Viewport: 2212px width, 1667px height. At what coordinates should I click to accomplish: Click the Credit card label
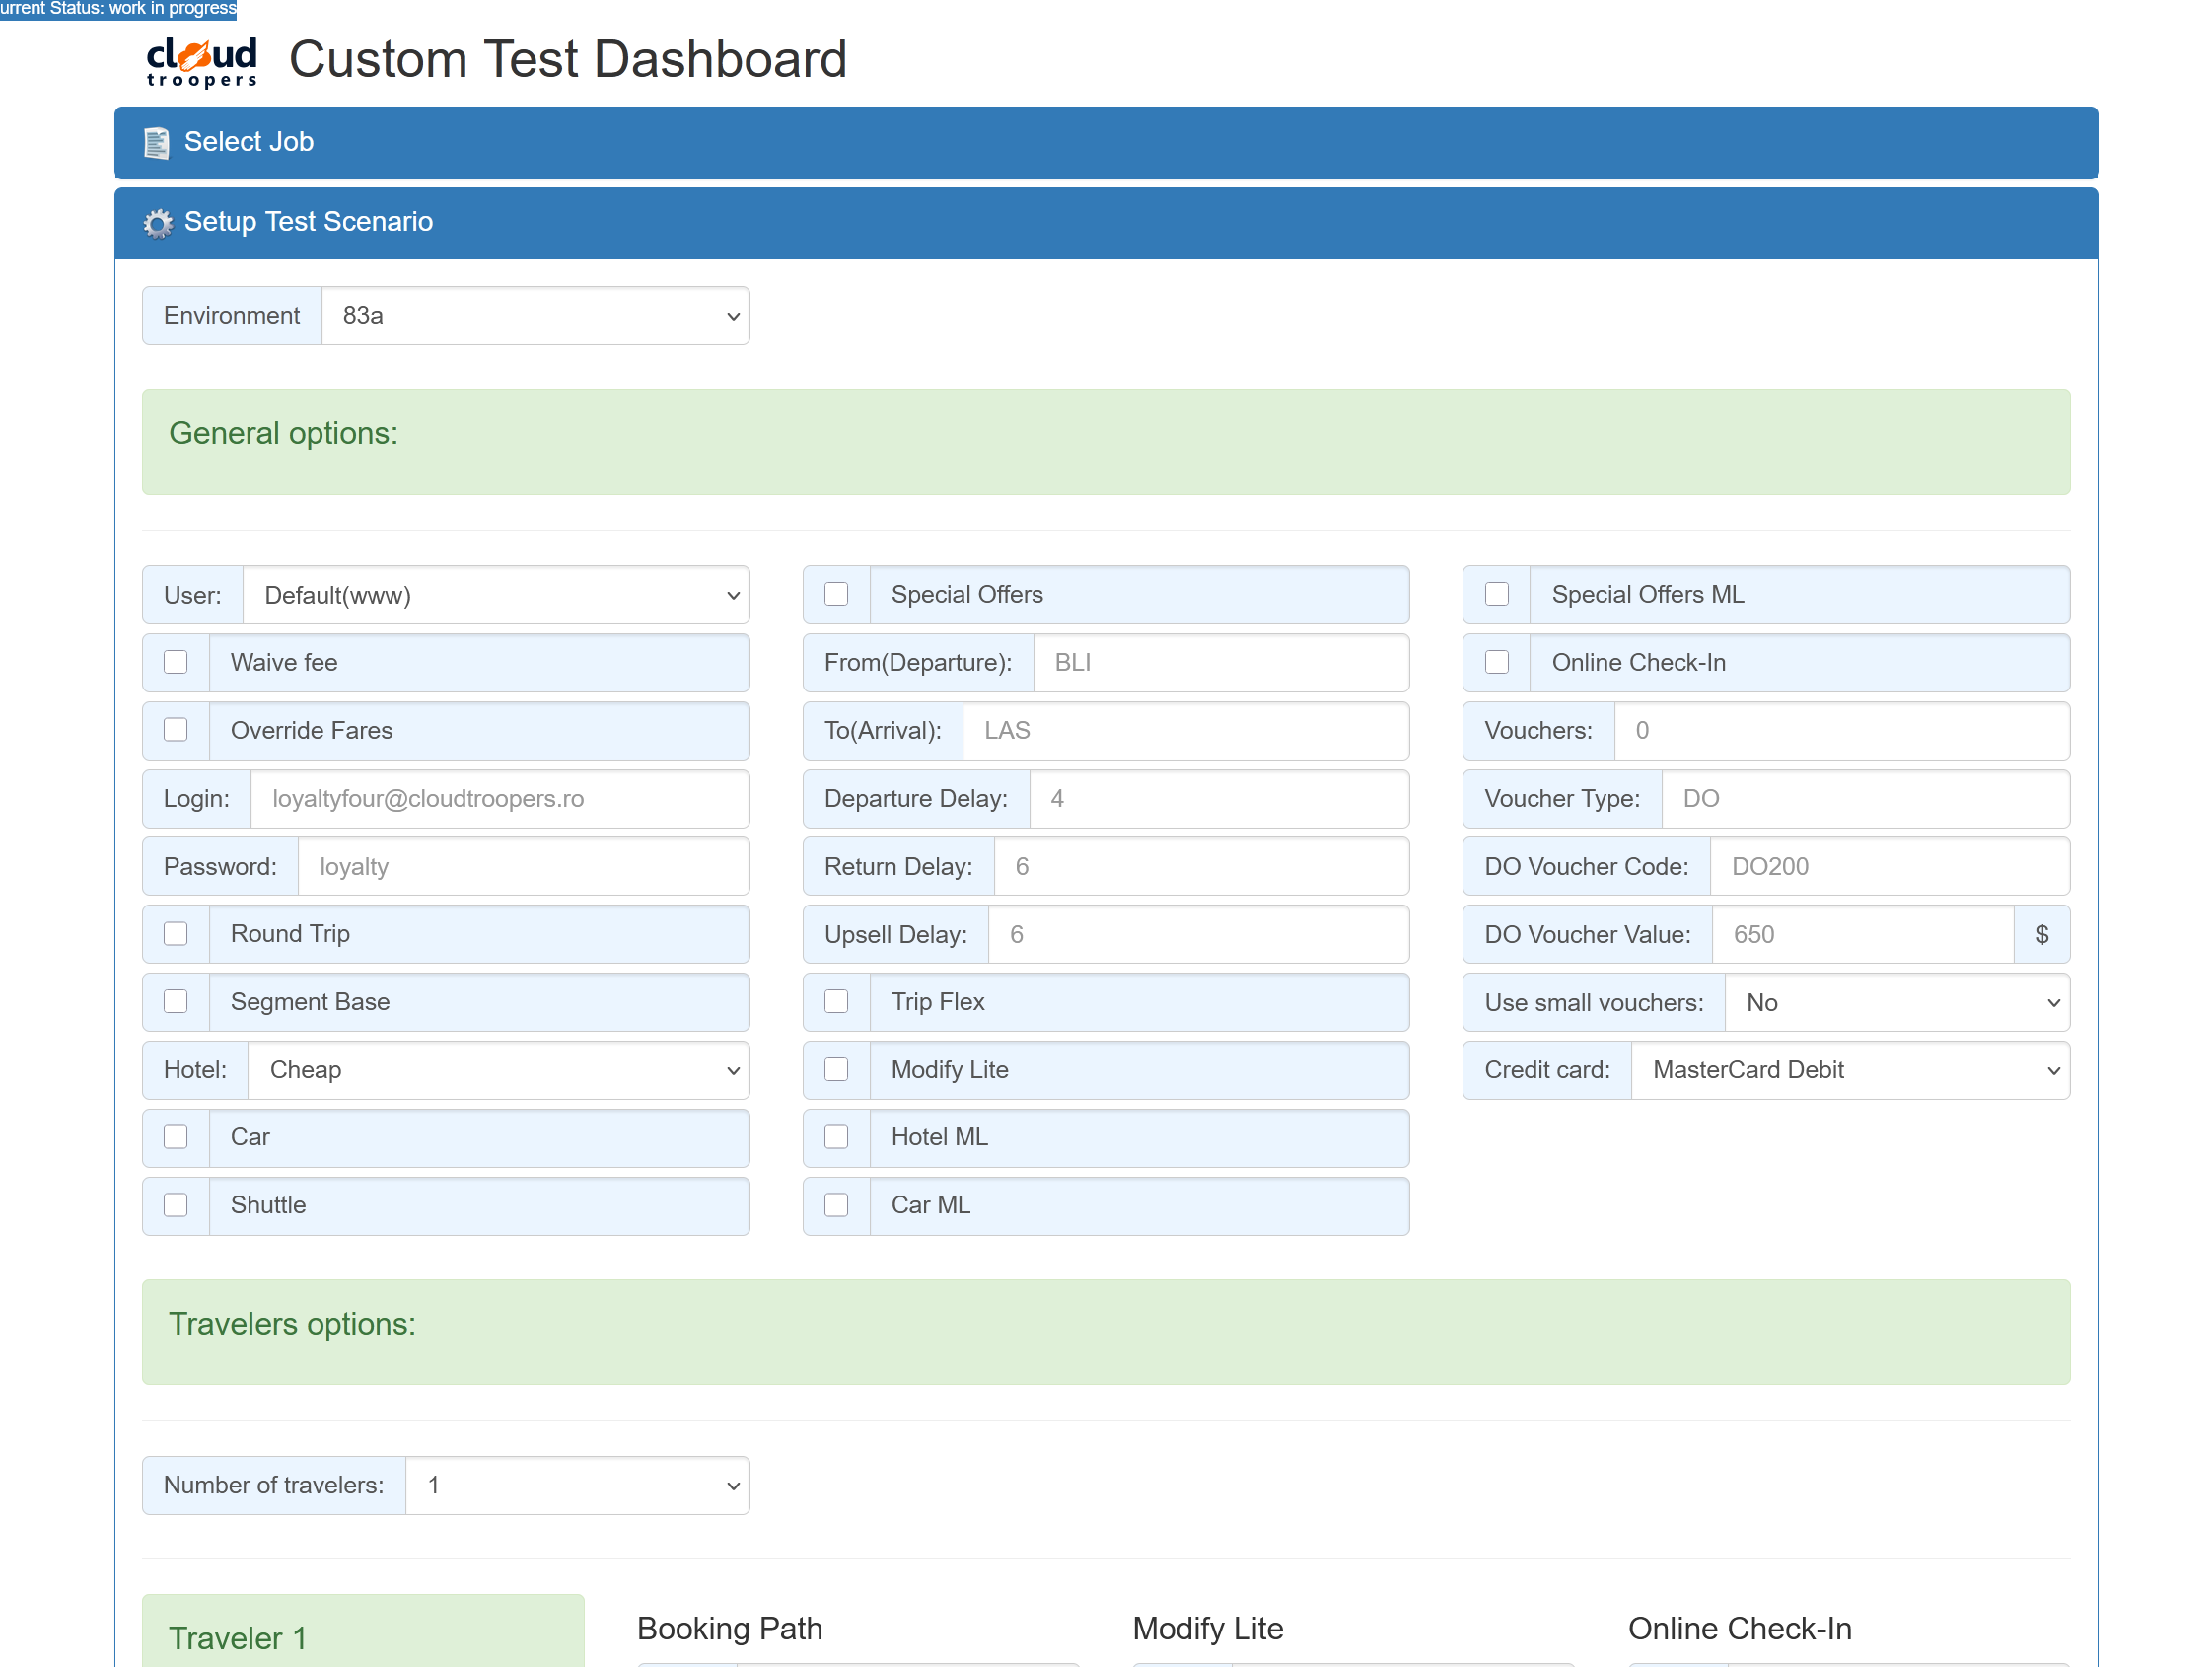(1547, 1070)
